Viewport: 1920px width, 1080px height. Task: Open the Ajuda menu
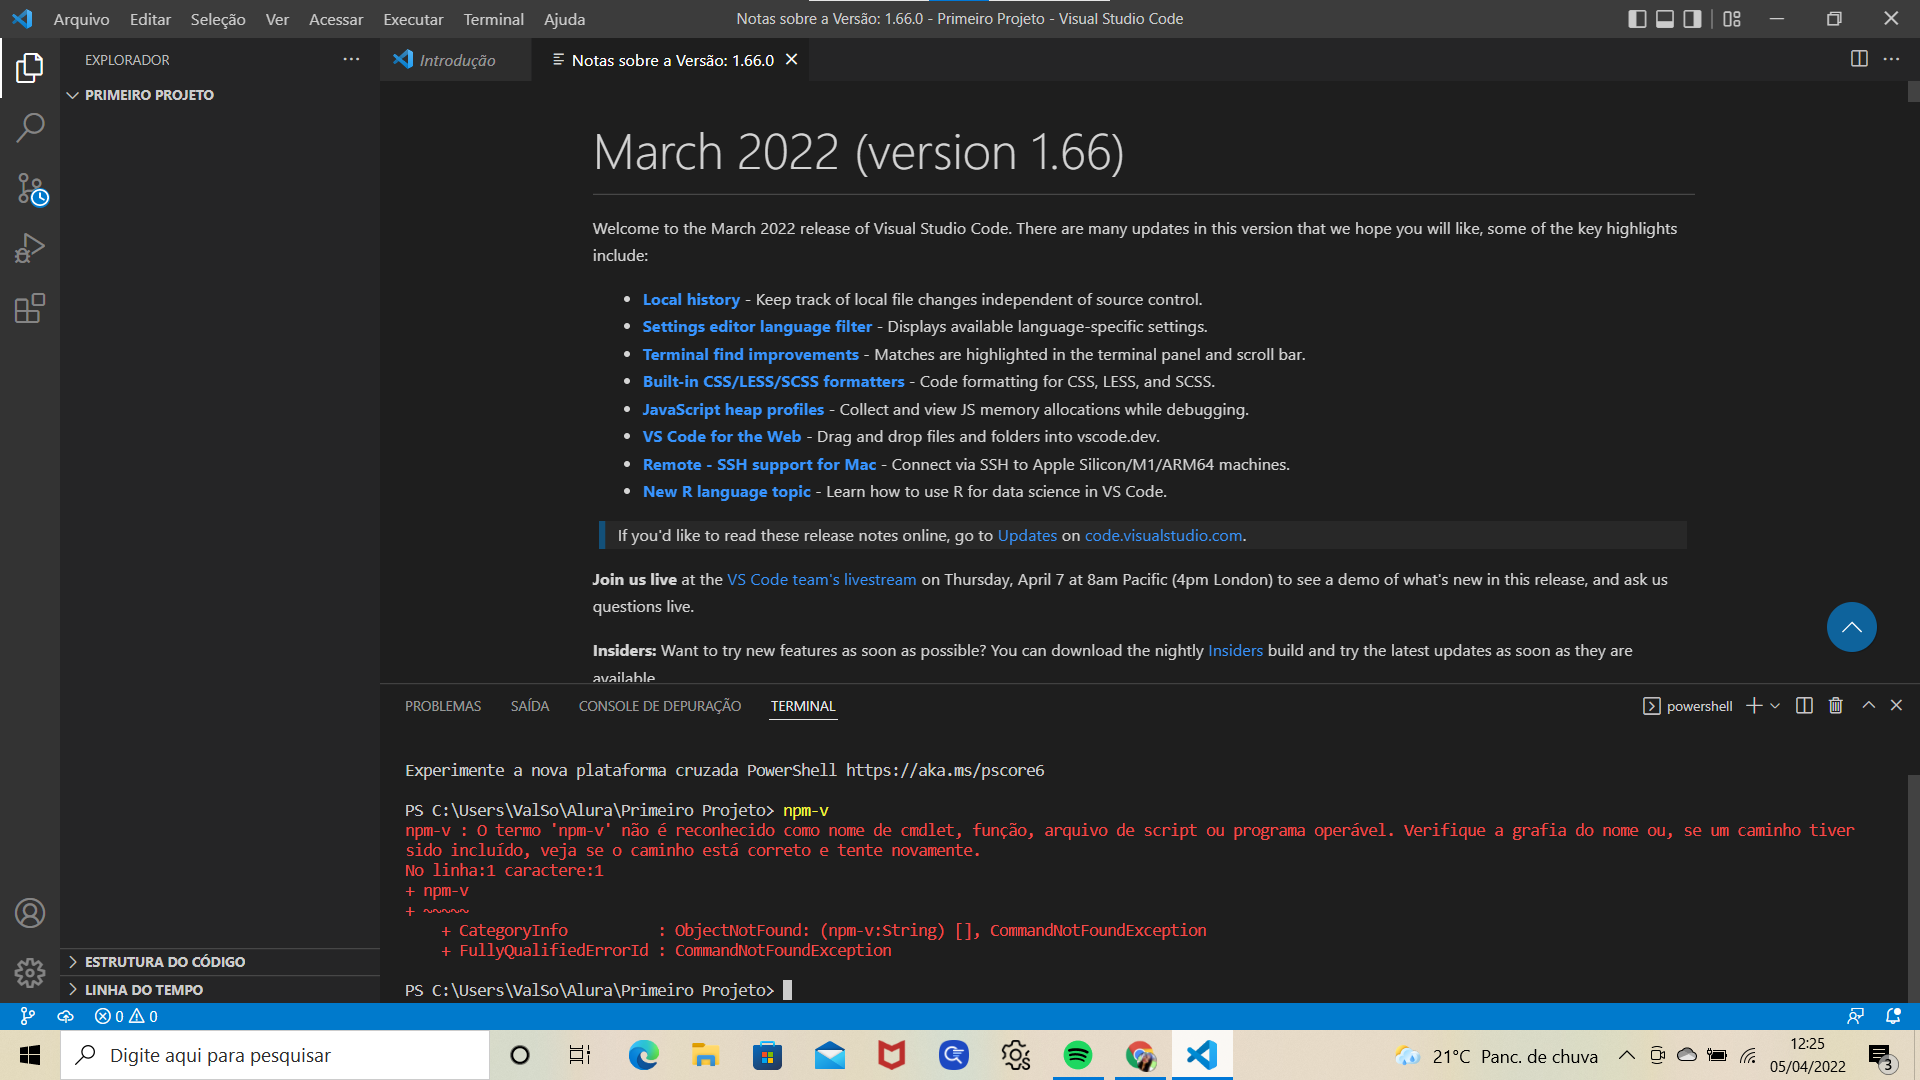coord(564,19)
